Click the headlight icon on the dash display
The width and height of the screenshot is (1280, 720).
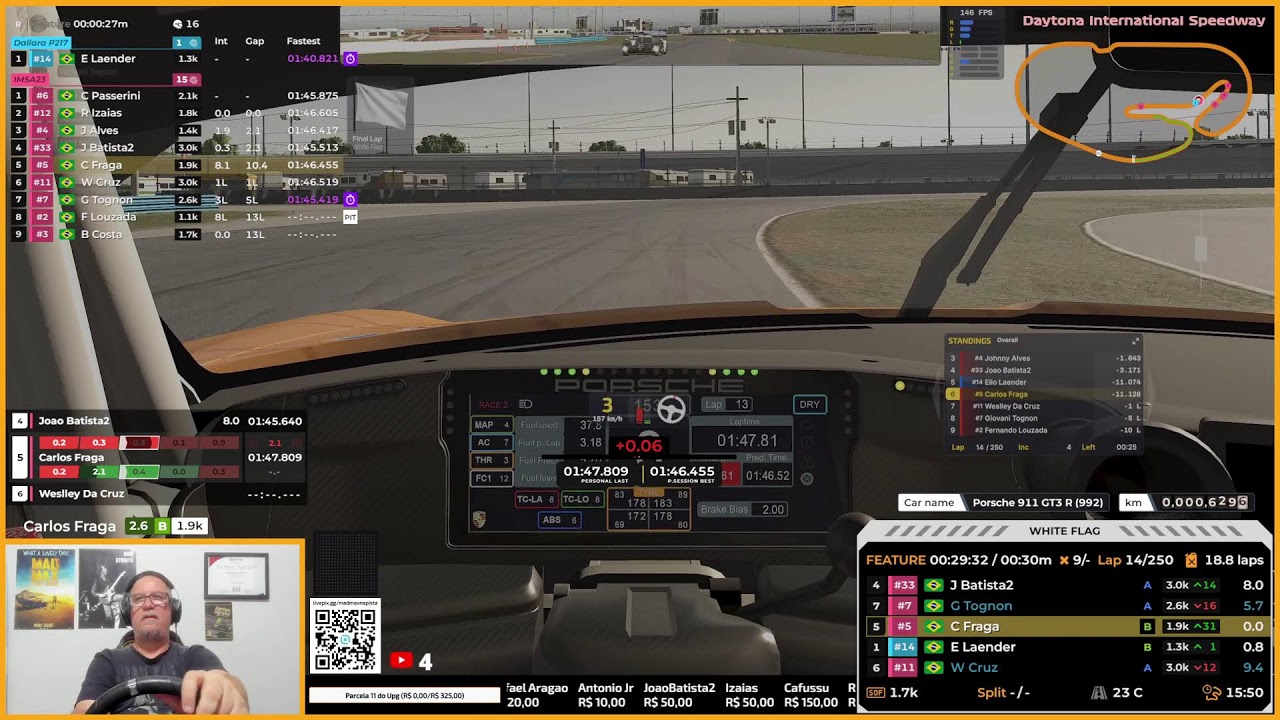pyautogui.click(x=526, y=404)
